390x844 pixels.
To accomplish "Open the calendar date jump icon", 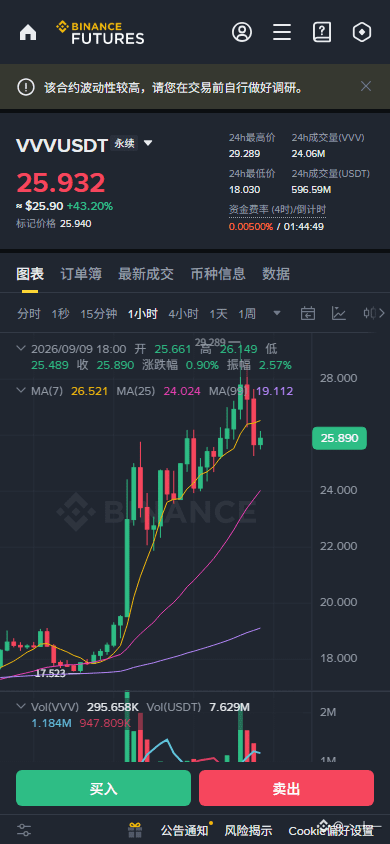I will pyautogui.click(x=308, y=313).
